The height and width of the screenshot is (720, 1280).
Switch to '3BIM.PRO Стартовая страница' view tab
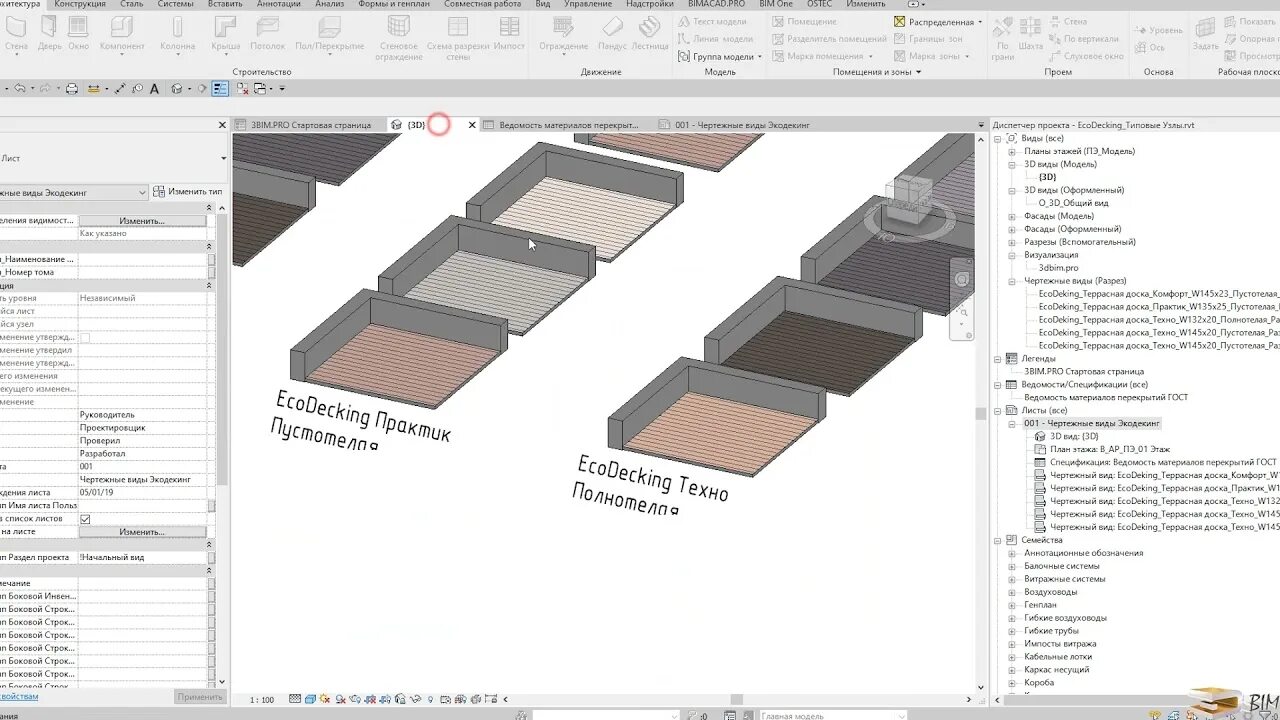pyautogui.click(x=309, y=125)
